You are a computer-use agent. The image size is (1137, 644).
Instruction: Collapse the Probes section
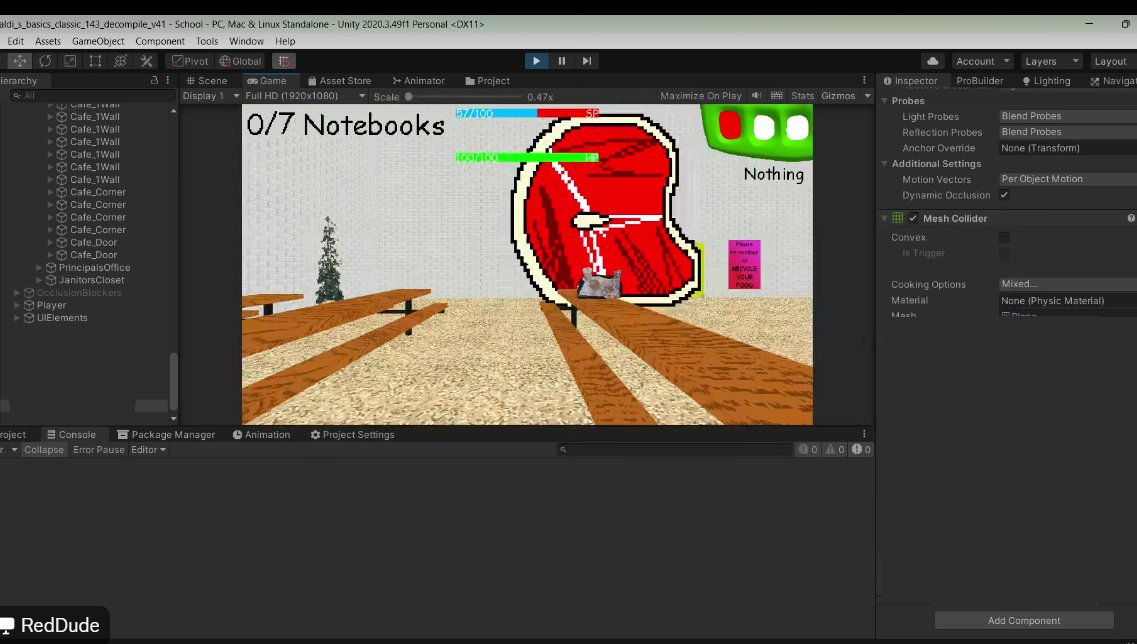pyautogui.click(x=885, y=101)
